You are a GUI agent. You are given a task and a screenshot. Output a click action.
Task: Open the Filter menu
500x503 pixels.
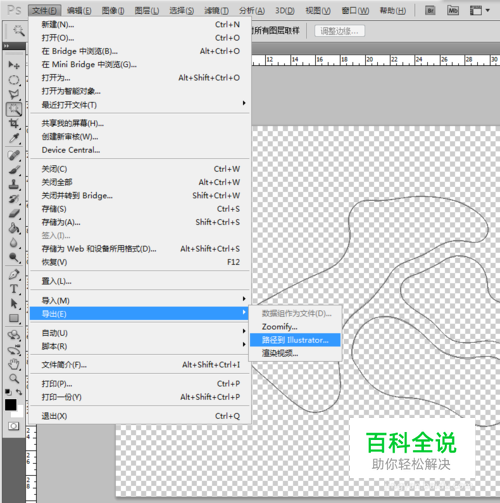pos(216,11)
